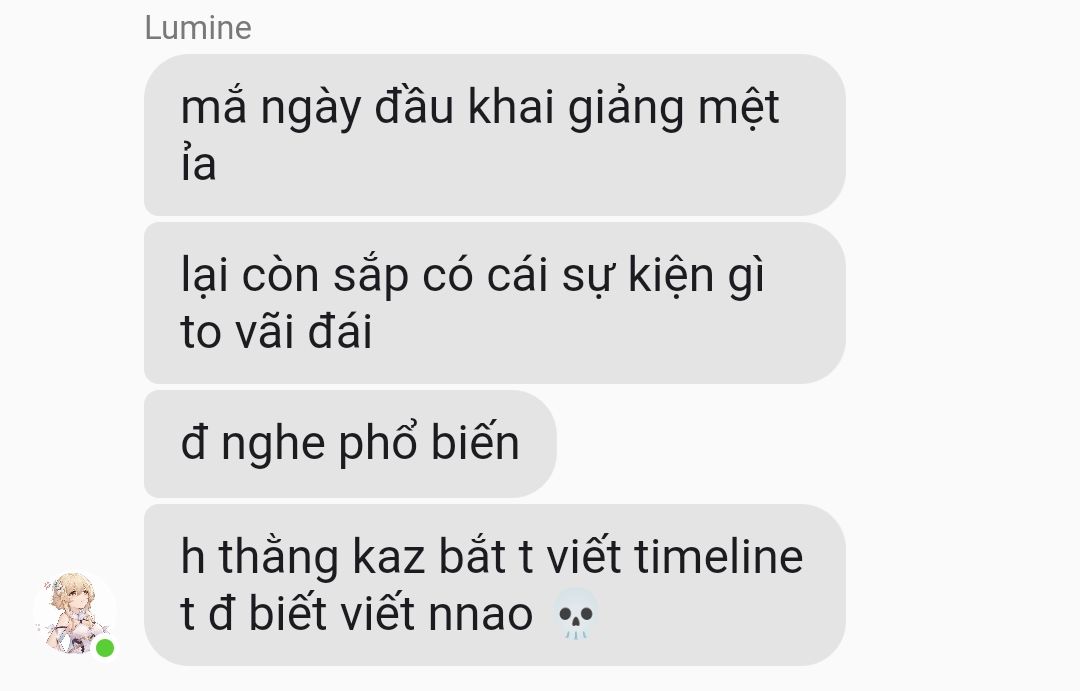Screen dimensions: 1080x691
Task: Click the green online status dot
Action: [x=105, y=648]
